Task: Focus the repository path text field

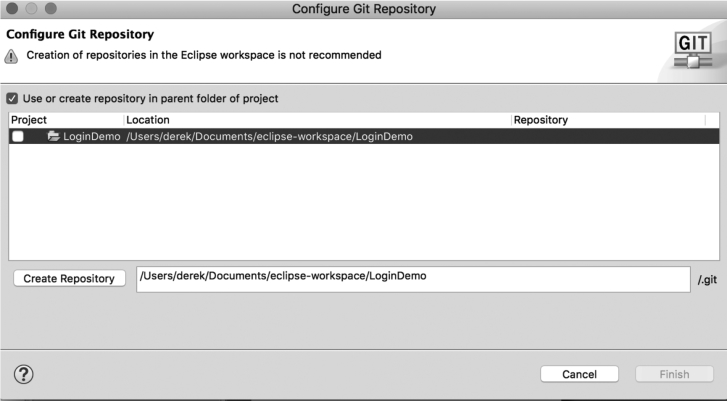Action: point(412,278)
